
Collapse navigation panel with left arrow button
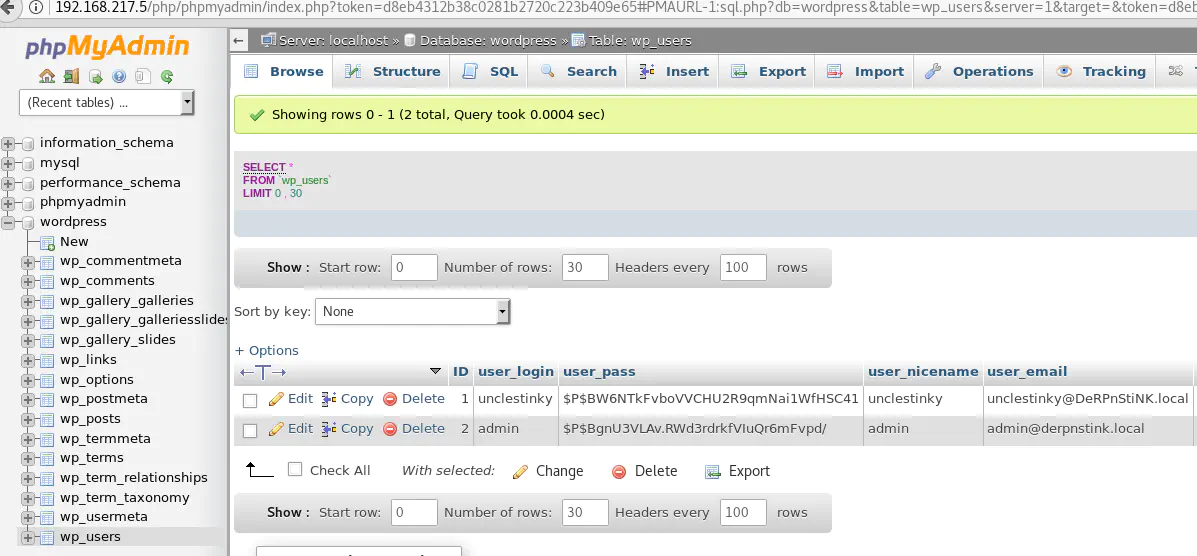click(239, 40)
